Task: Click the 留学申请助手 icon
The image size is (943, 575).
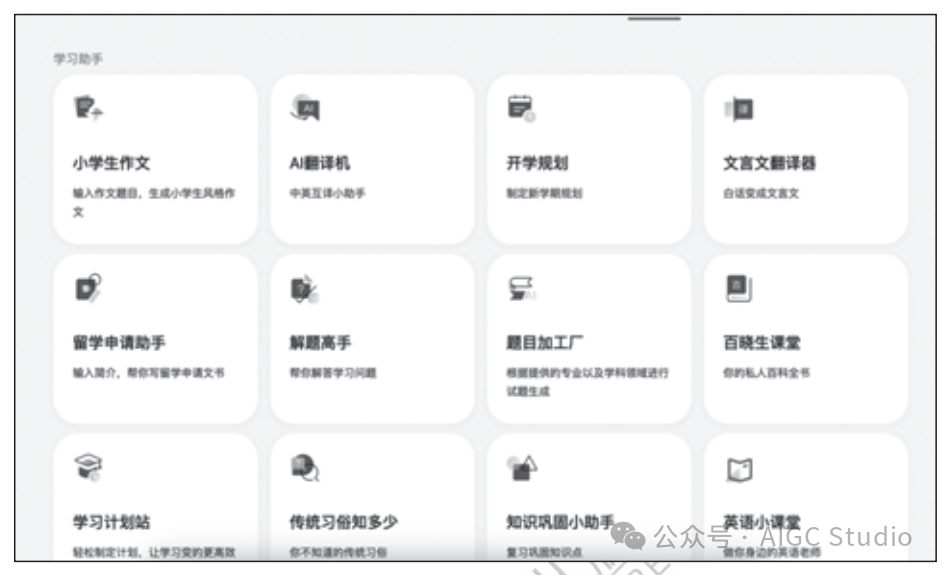Action: 88,288
